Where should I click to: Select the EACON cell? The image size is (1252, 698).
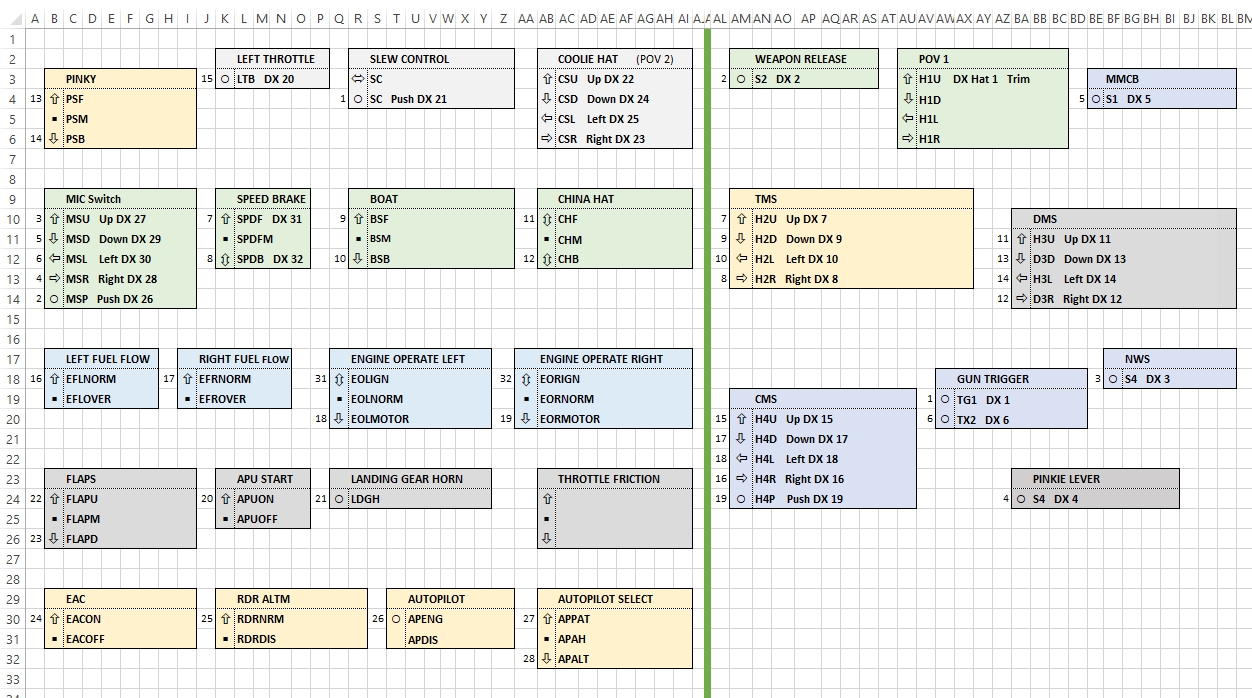pos(129,619)
